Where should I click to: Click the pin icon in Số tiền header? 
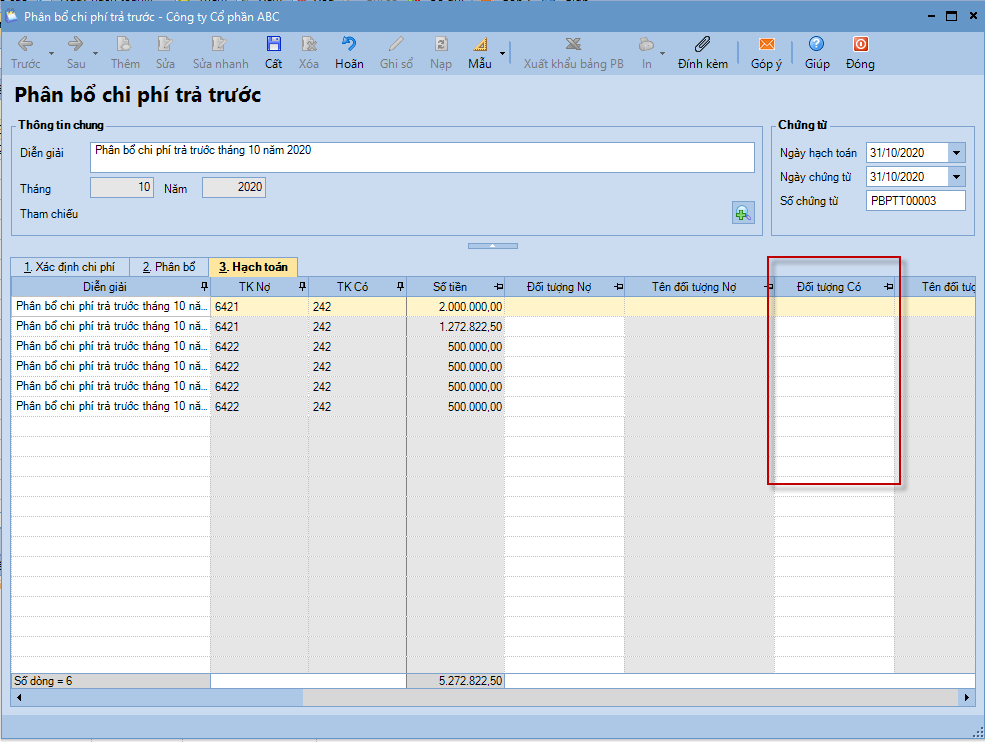coord(498,286)
